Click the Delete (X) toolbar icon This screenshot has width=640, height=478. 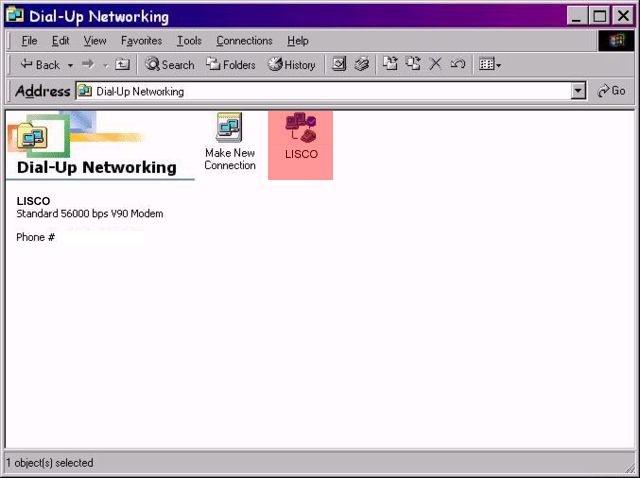point(435,65)
